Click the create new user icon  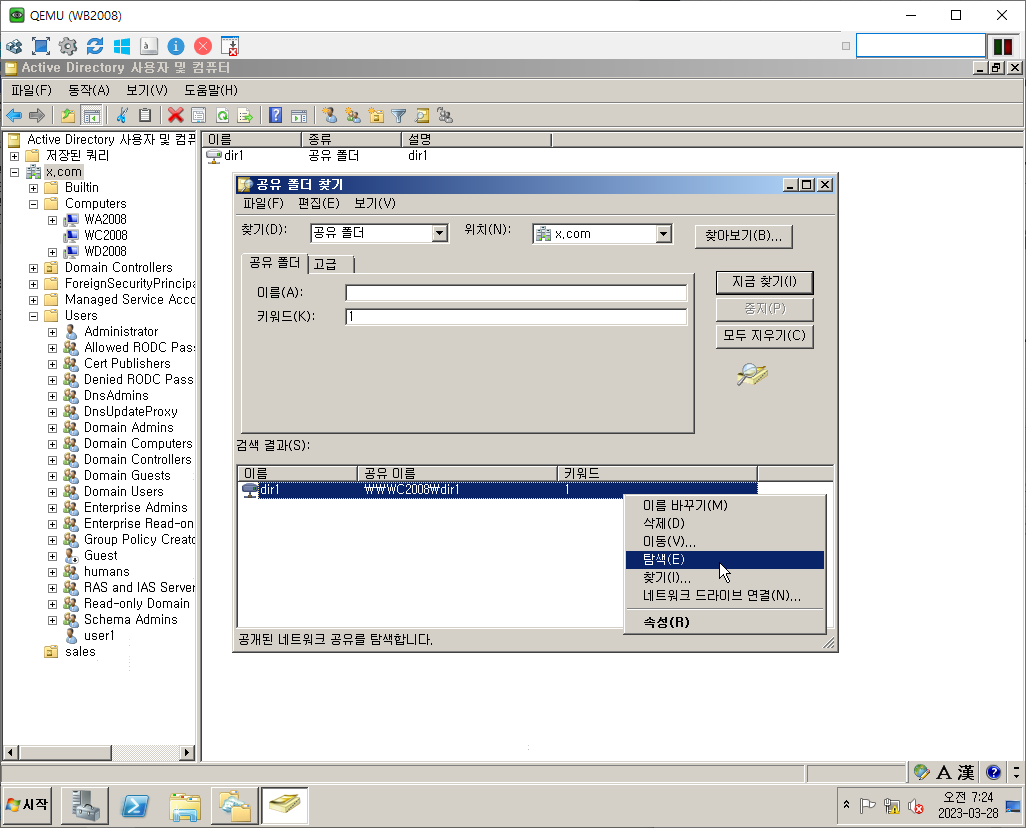point(330,116)
